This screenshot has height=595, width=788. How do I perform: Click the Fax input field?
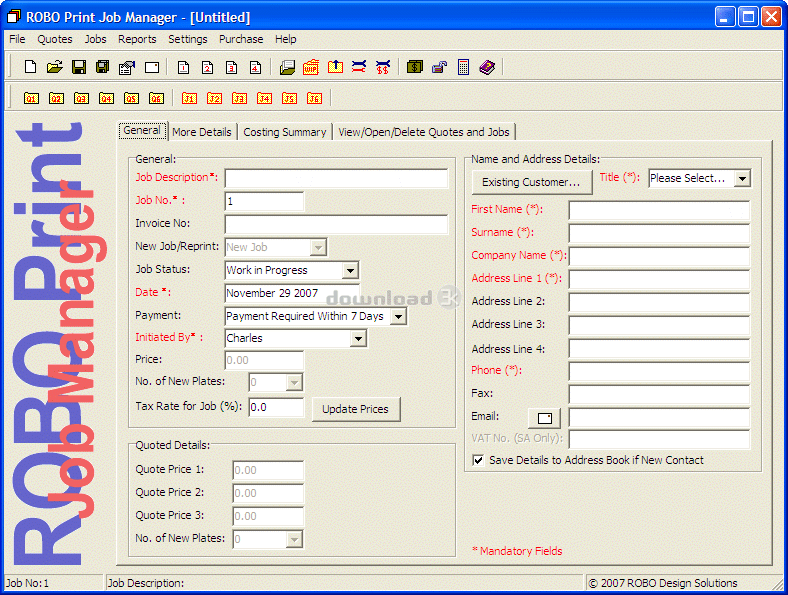(659, 394)
